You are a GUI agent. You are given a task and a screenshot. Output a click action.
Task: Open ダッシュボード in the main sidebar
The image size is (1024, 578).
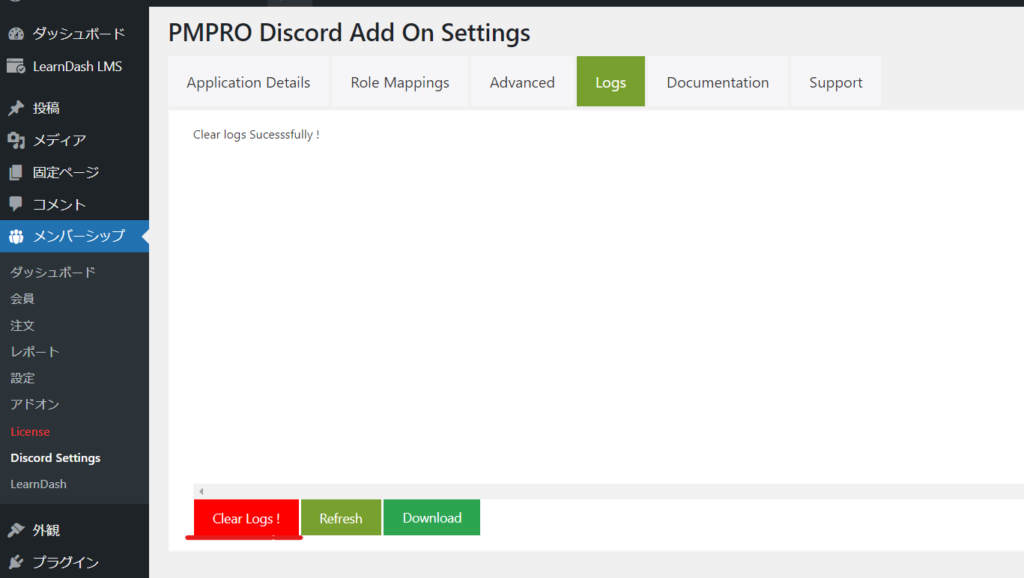74,33
